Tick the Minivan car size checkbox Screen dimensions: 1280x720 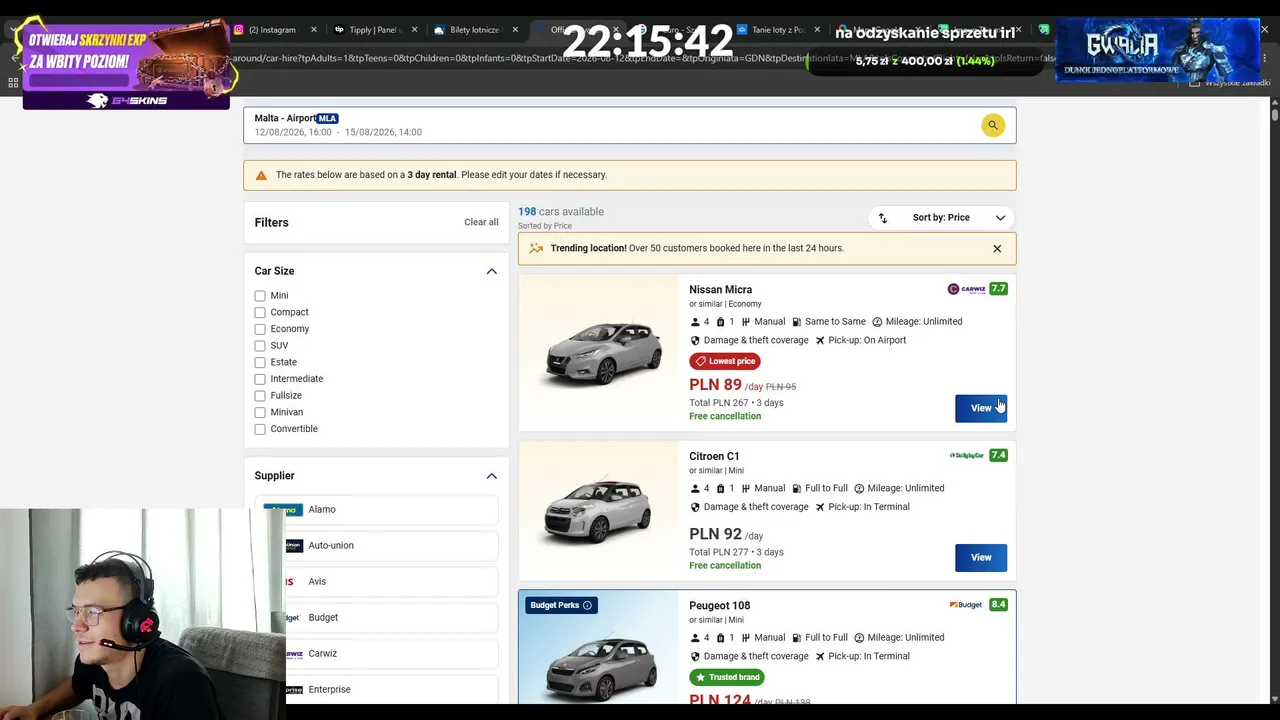[x=260, y=412]
